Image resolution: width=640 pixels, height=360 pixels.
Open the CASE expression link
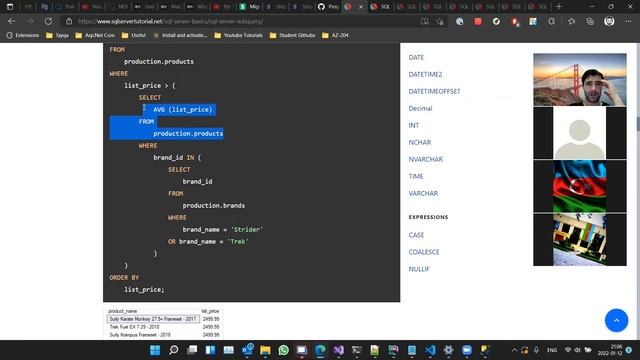416,235
